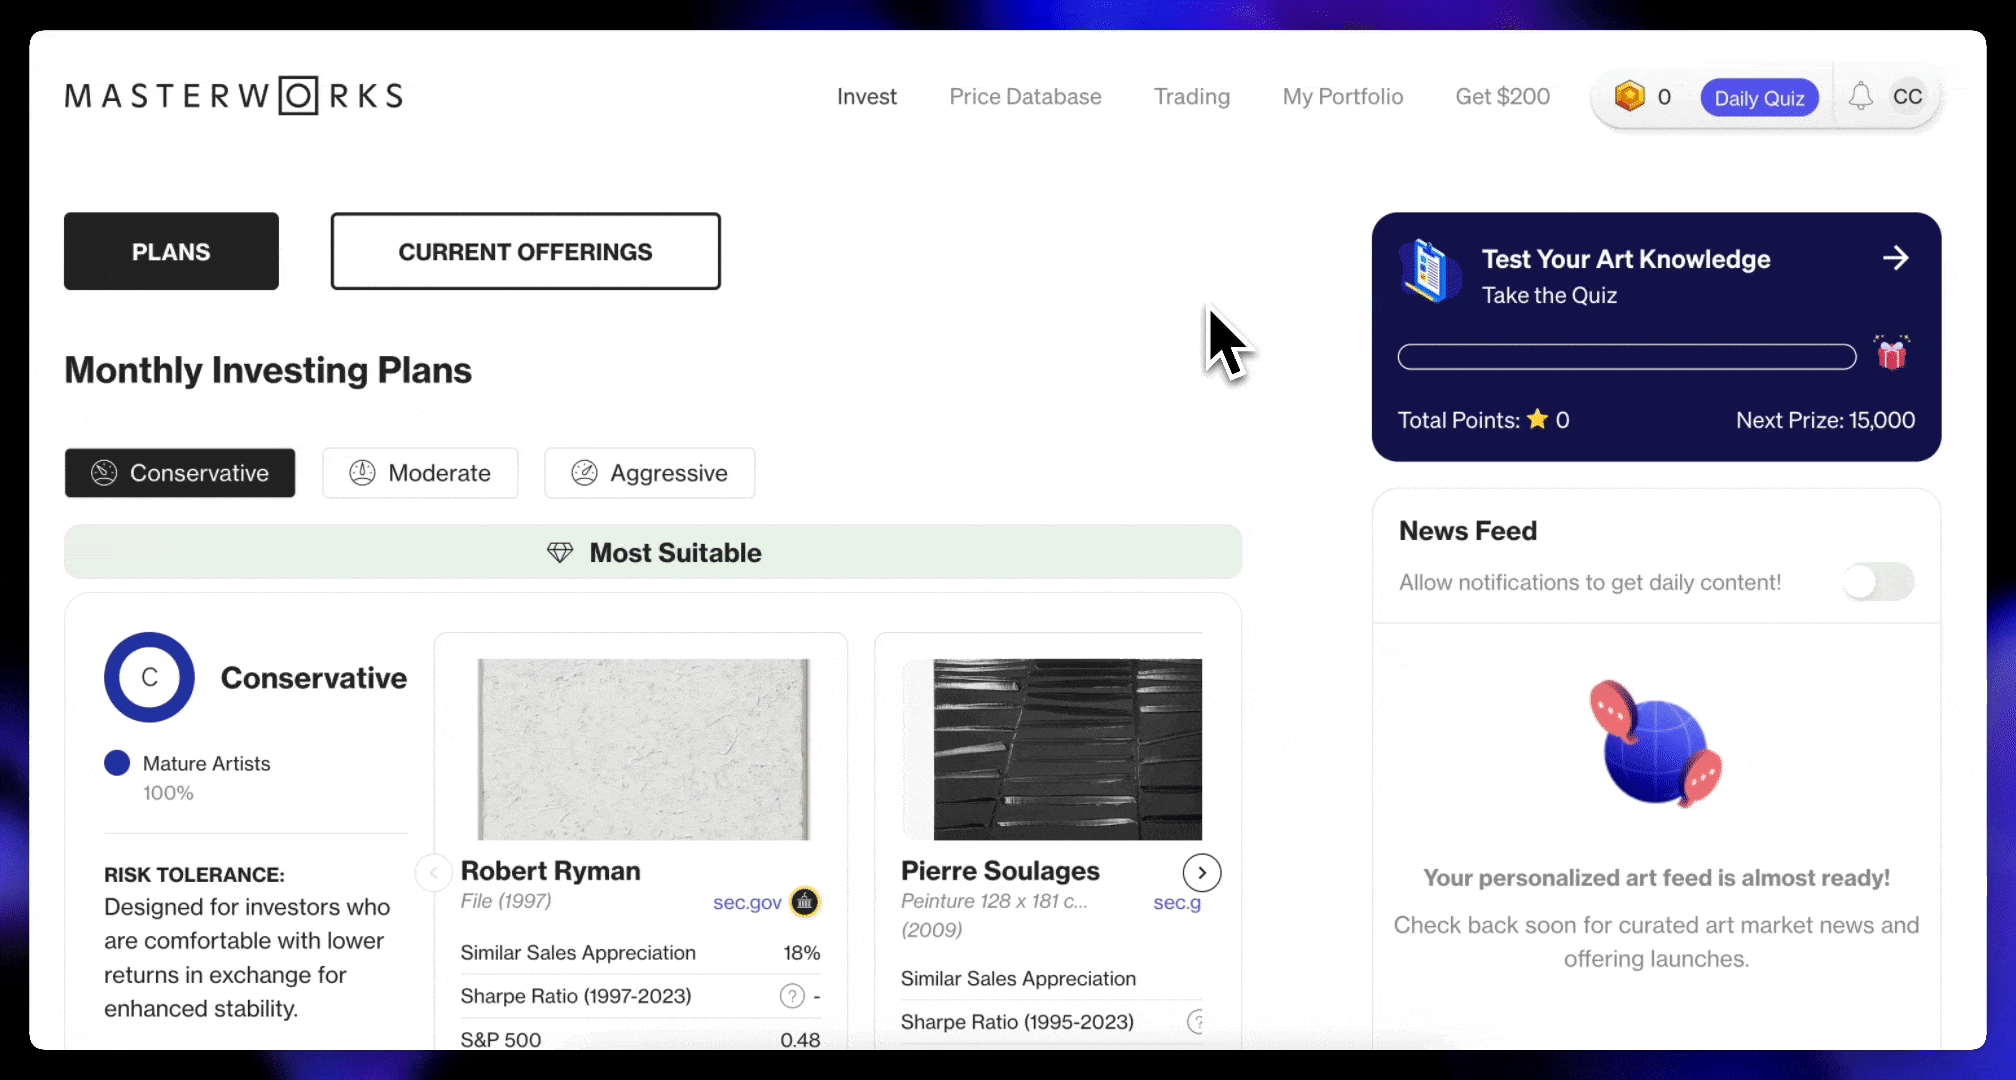Select the Aggressive plan

click(650, 473)
